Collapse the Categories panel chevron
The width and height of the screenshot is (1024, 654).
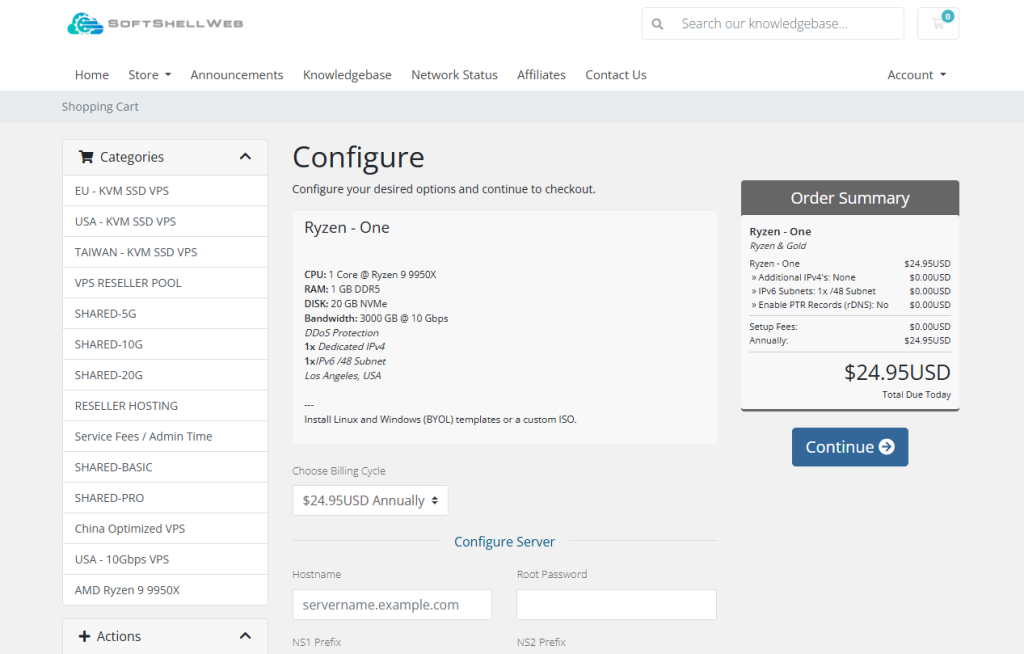click(x=246, y=157)
